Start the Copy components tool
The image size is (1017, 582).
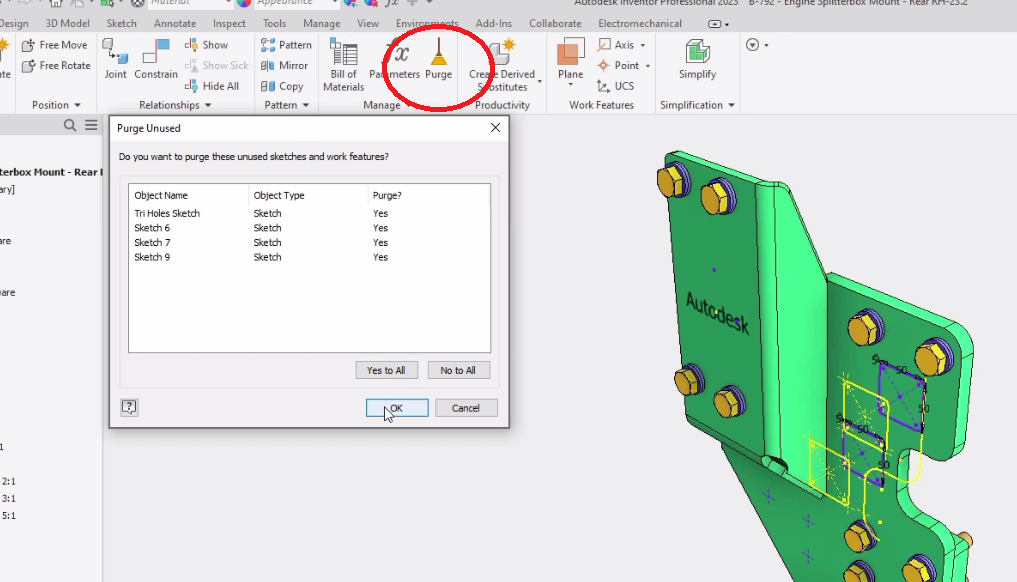click(281, 86)
